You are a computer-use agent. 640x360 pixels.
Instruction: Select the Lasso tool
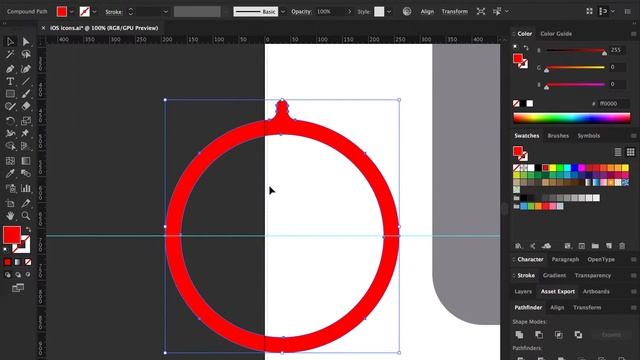click(x=26, y=54)
